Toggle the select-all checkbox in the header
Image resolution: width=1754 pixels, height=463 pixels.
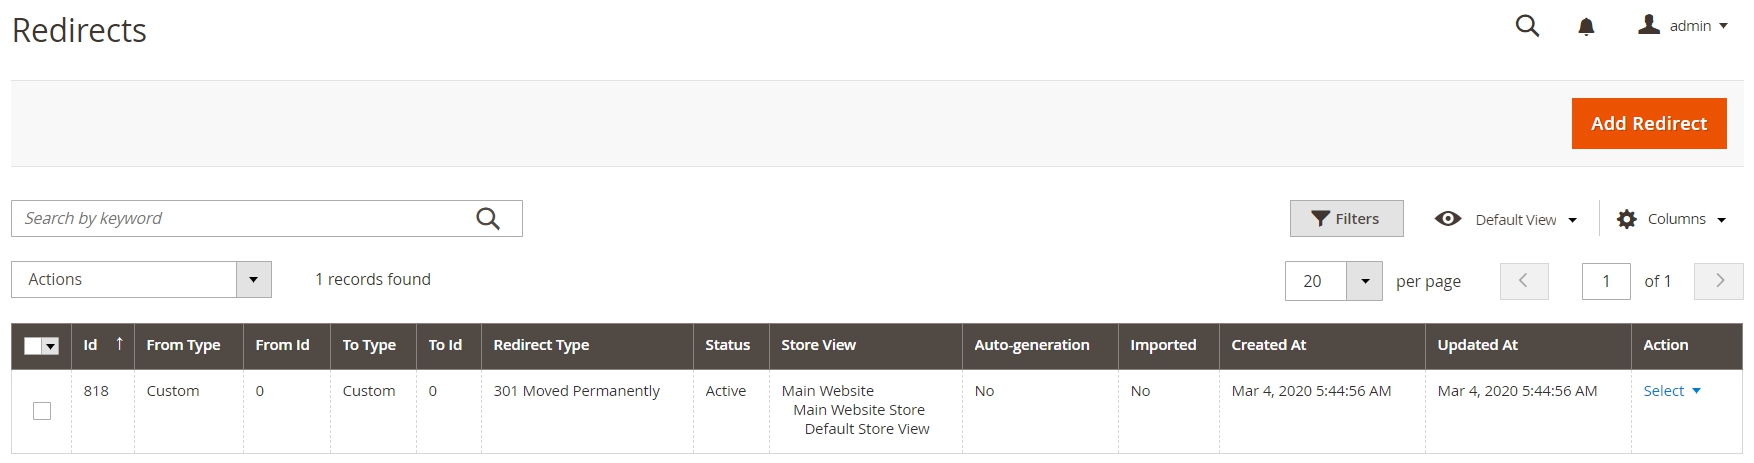[x=33, y=346]
